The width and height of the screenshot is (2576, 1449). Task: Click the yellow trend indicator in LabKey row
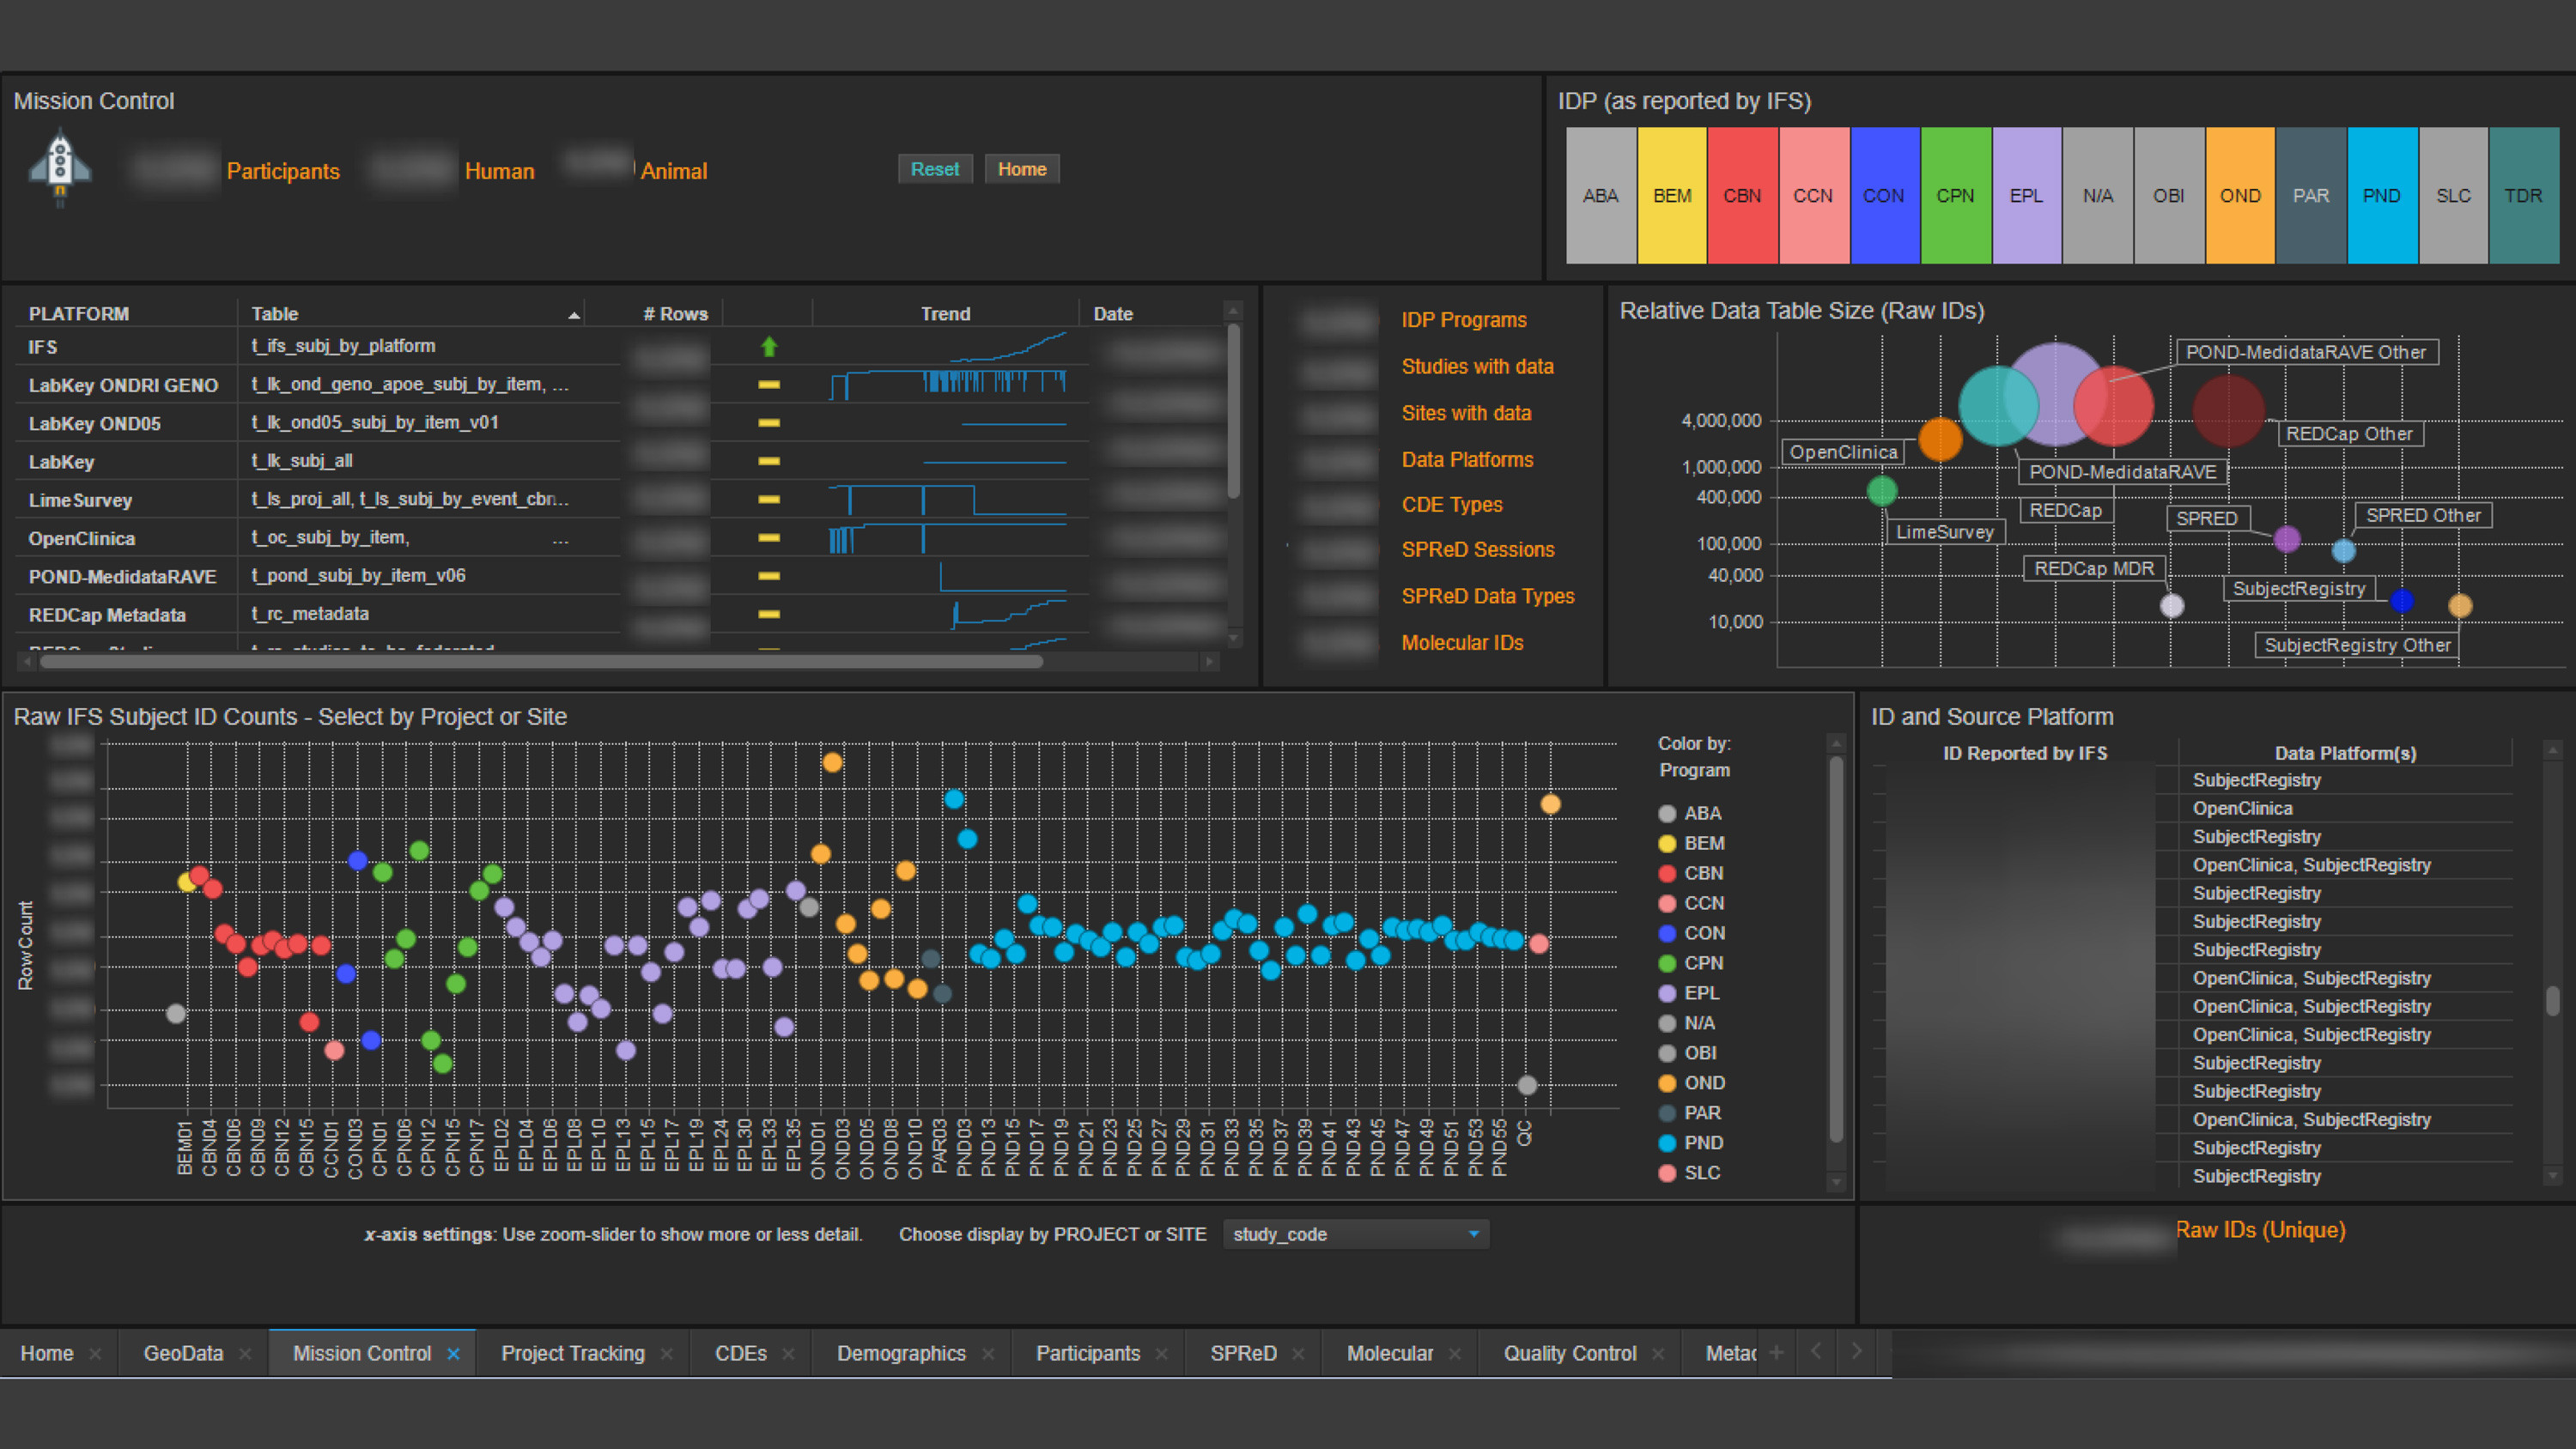pos(768,461)
